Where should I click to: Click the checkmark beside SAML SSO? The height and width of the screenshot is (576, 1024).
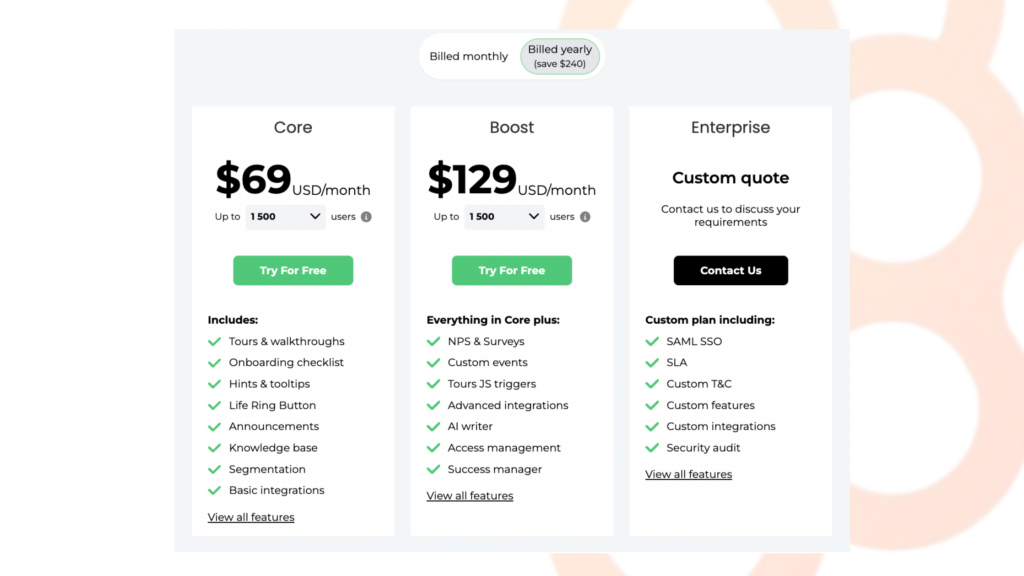[x=652, y=341]
